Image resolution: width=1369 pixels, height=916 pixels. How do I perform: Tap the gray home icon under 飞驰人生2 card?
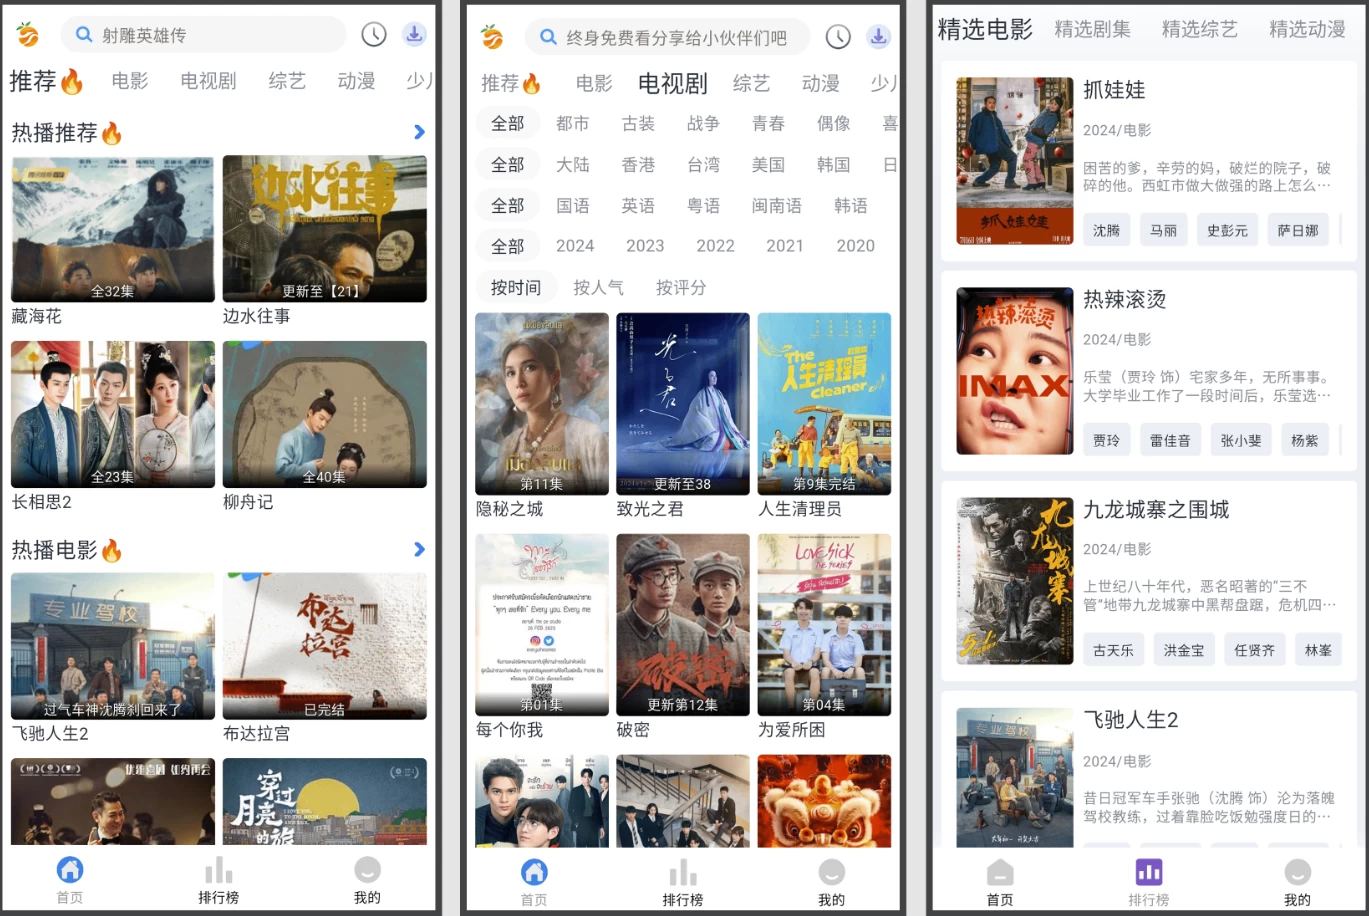tap(999, 872)
